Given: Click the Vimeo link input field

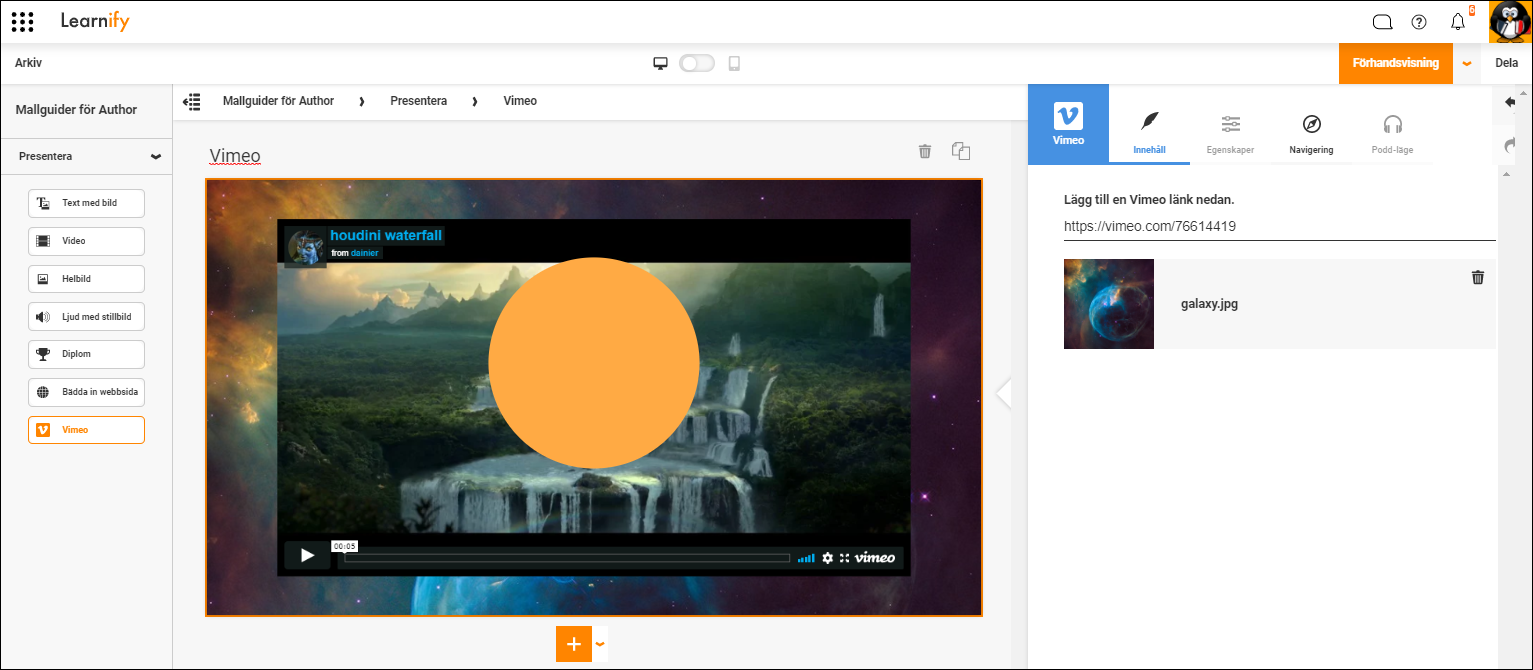Looking at the screenshot, I should (x=1279, y=227).
